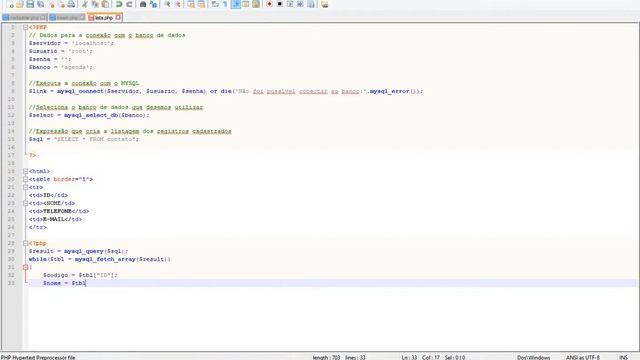Toggle word wrap in toolbar
This screenshot has width=640, height=360.
[215, 4]
